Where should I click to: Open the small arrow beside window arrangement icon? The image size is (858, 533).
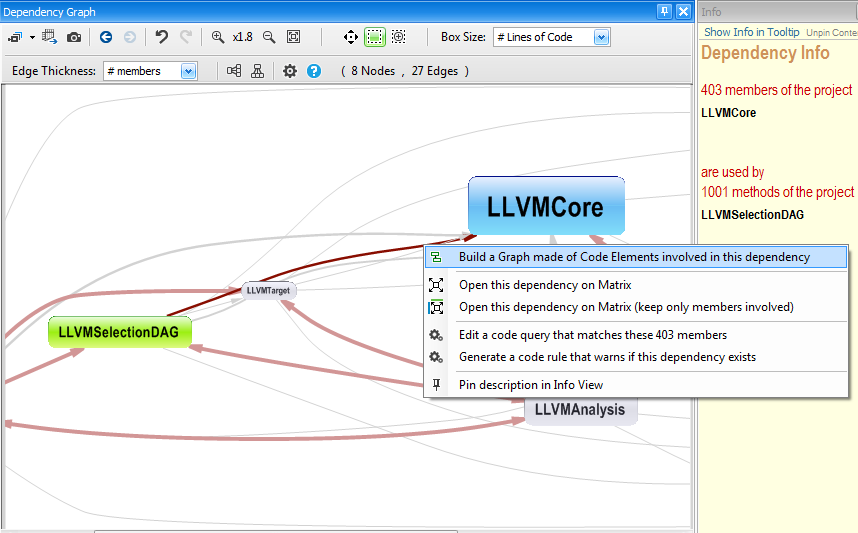32,37
